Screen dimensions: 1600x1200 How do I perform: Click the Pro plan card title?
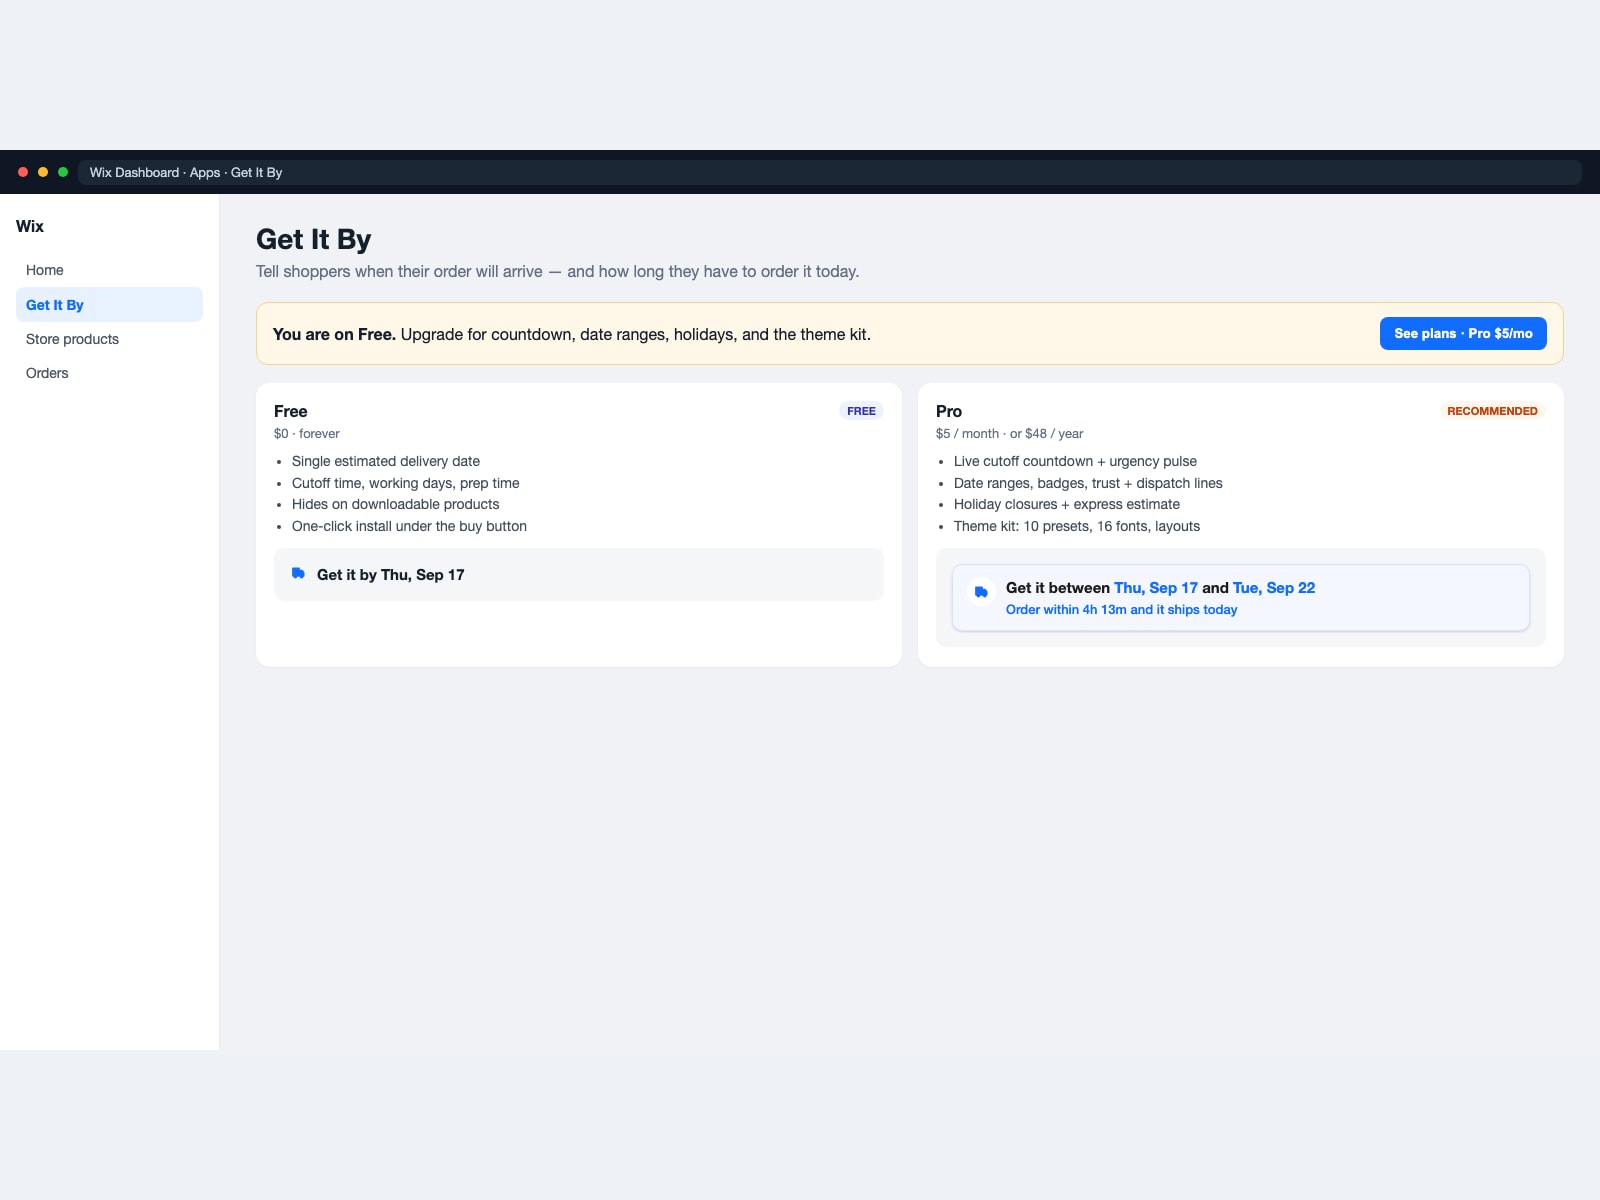[x=949, y=411]
